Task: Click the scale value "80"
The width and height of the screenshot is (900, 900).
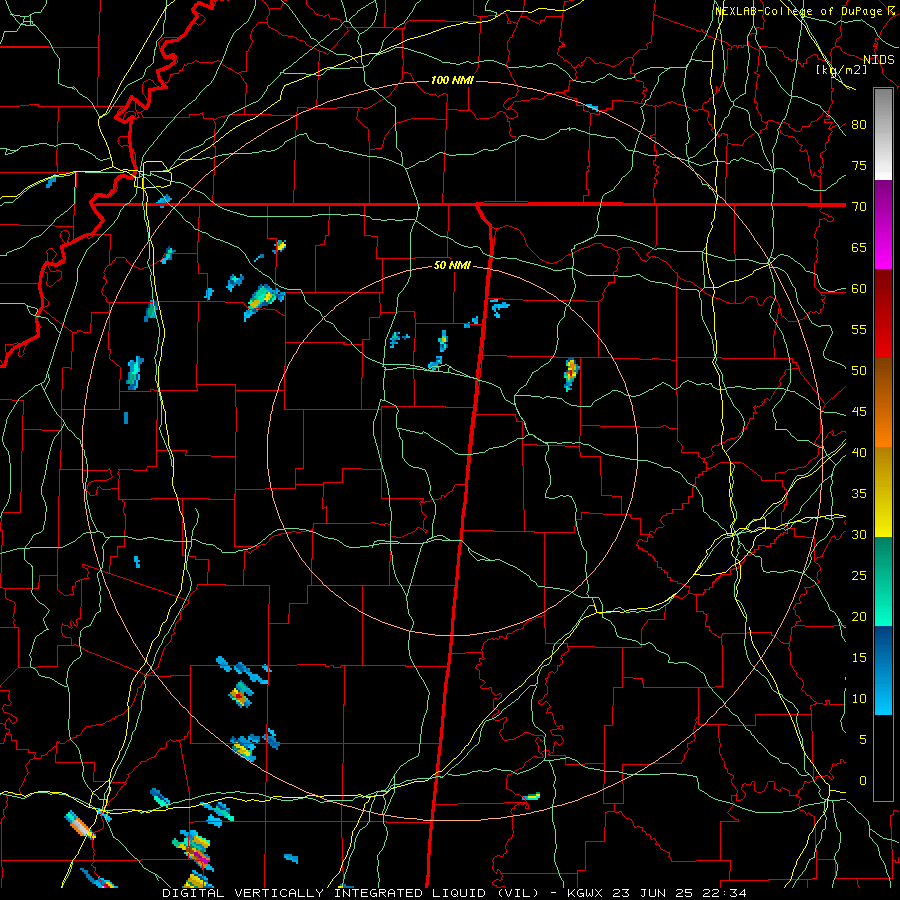Action: click(x=859, y=125)
